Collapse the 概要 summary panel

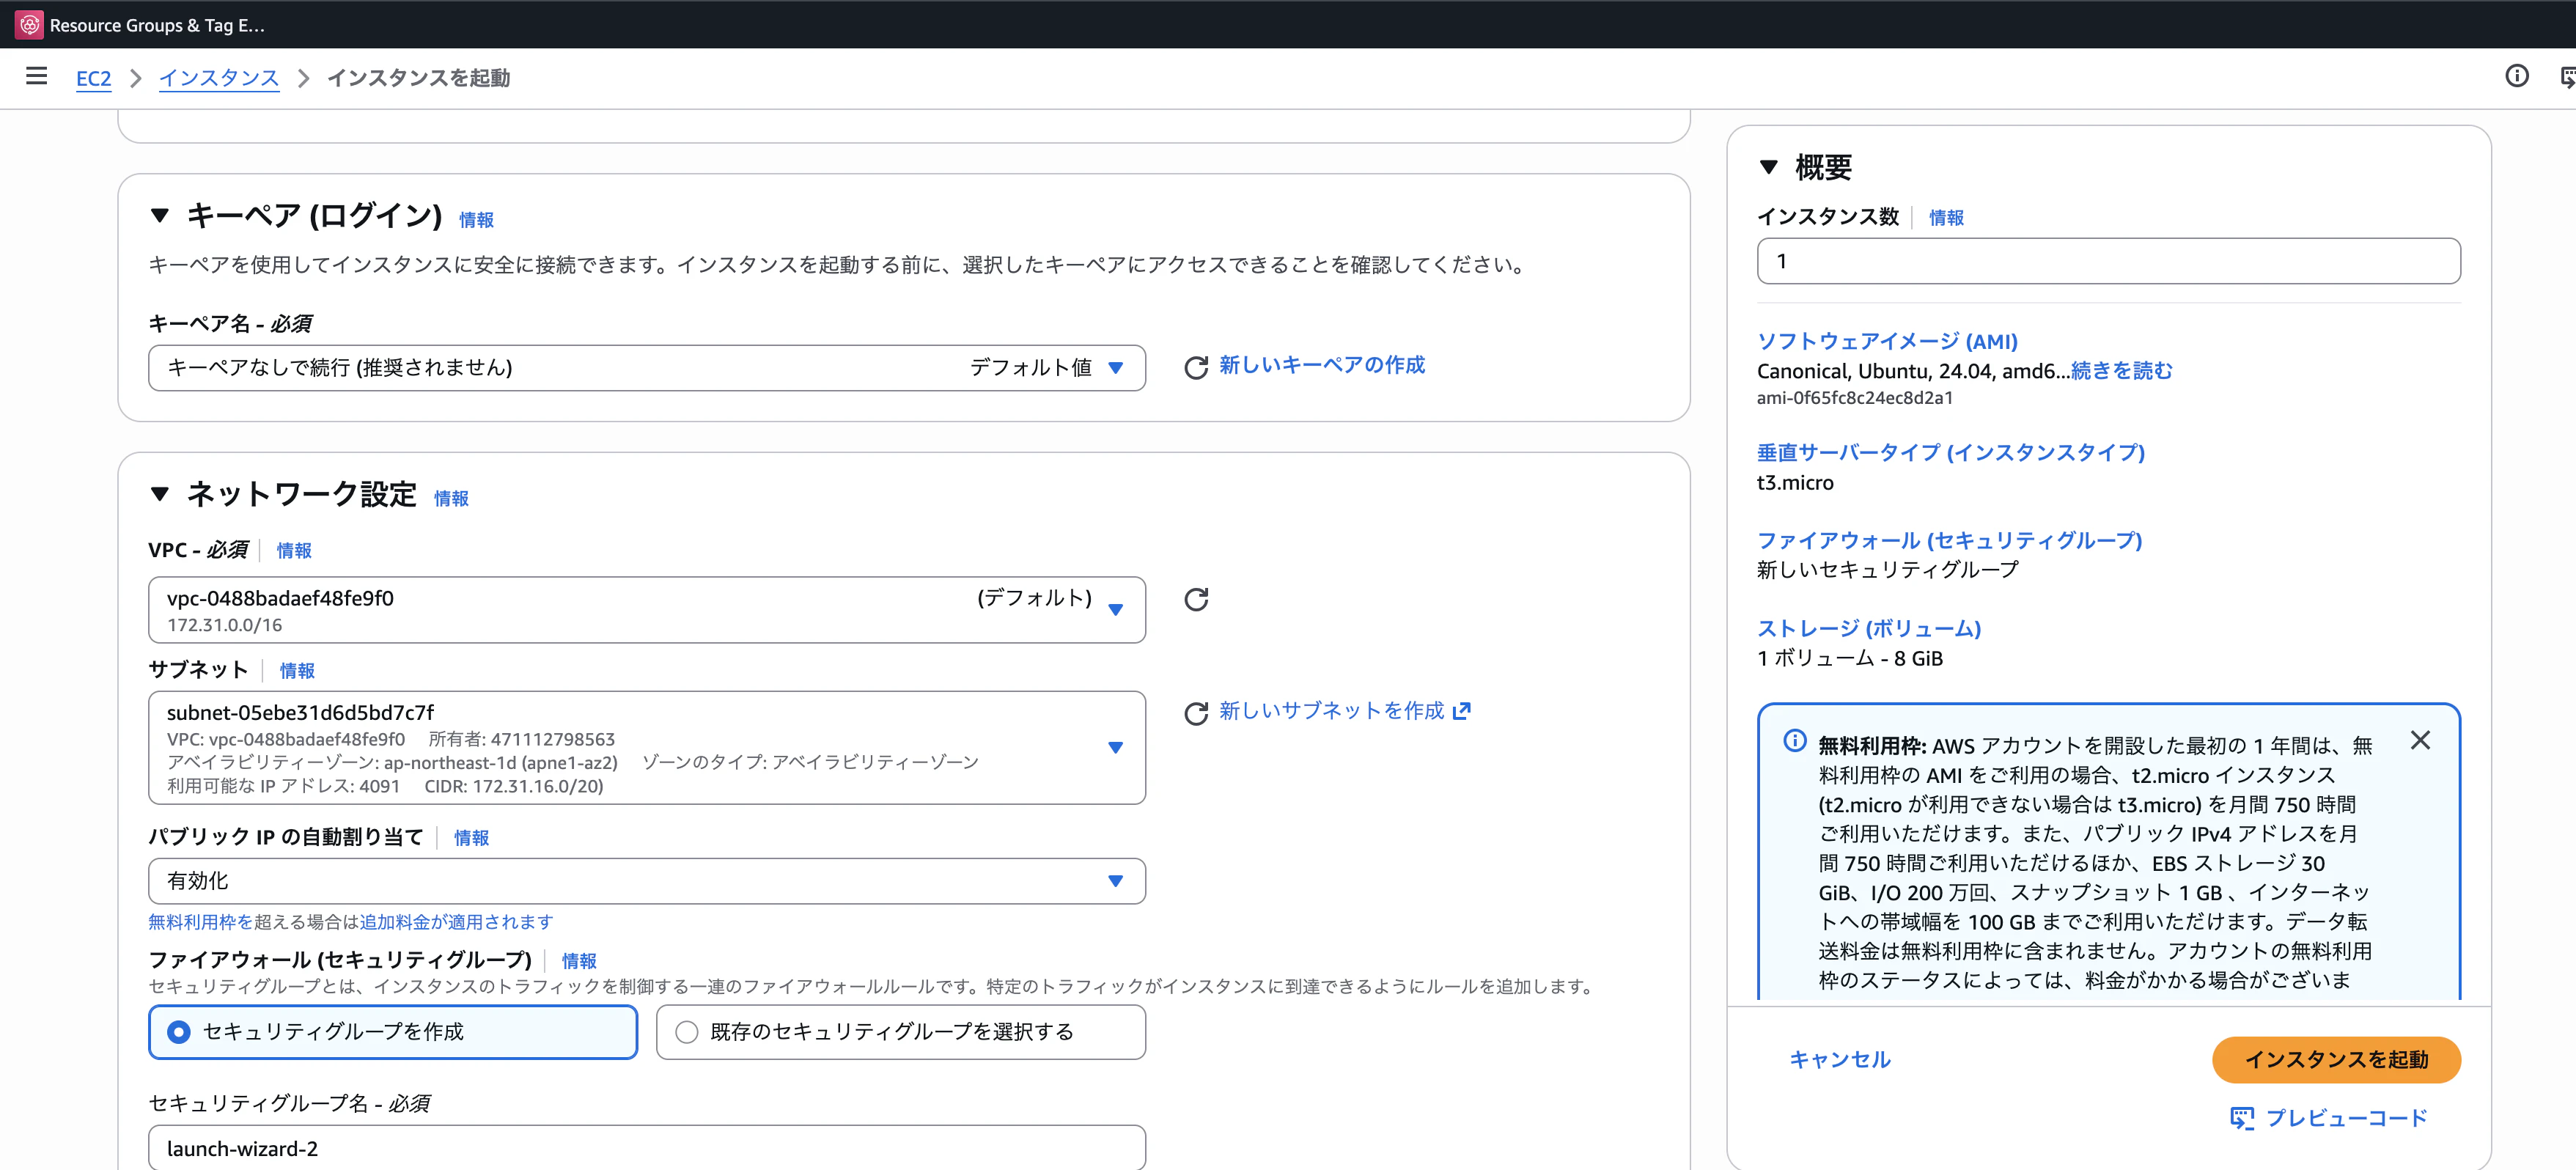1768,167
